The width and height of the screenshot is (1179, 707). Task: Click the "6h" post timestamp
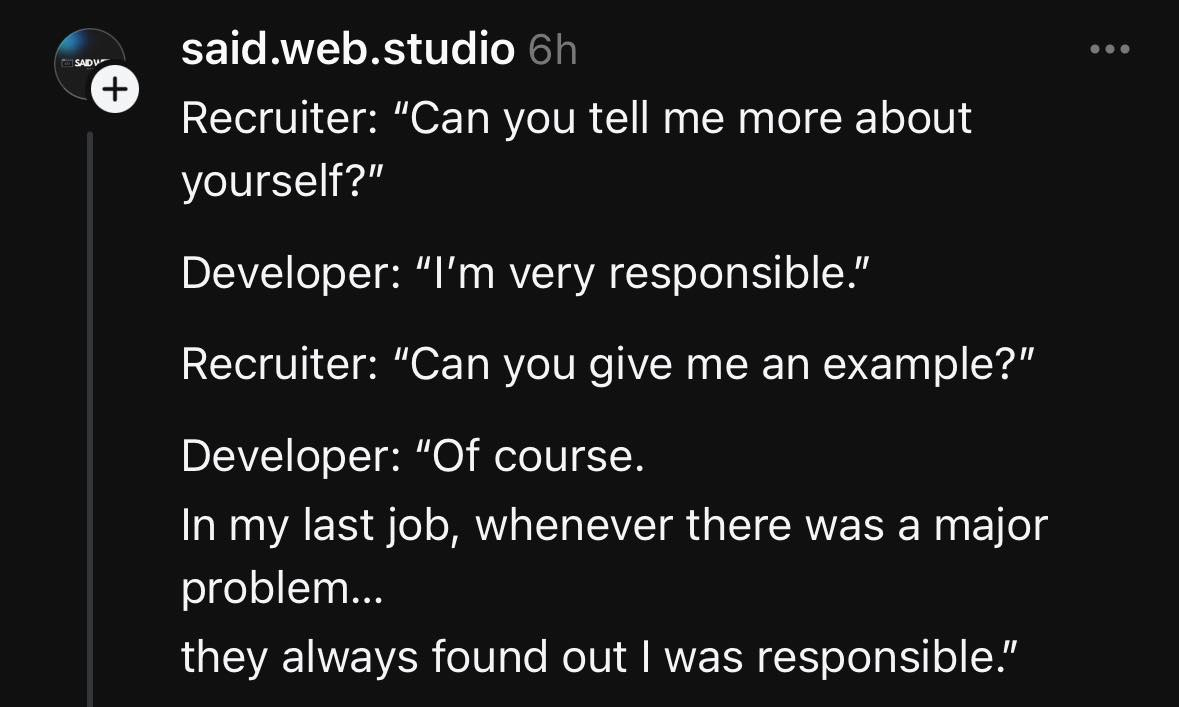[x=553, y=49]
